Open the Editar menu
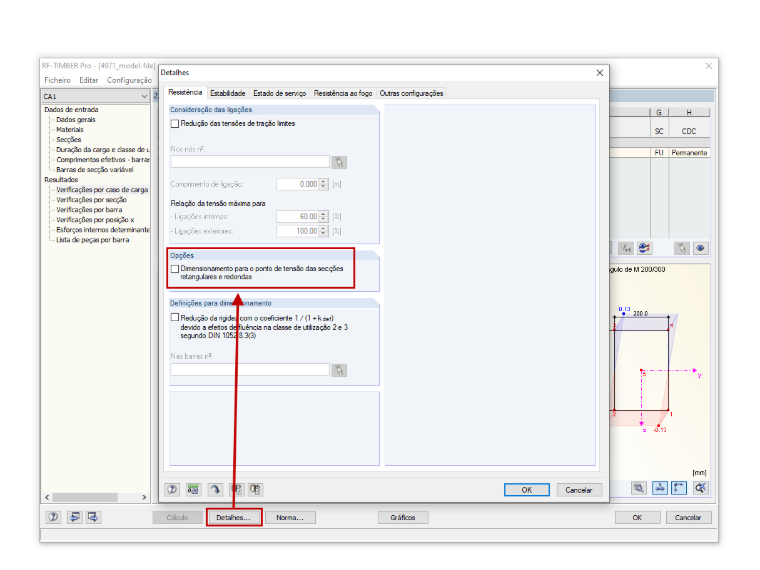Screen dimensions: 760x570 89,80
